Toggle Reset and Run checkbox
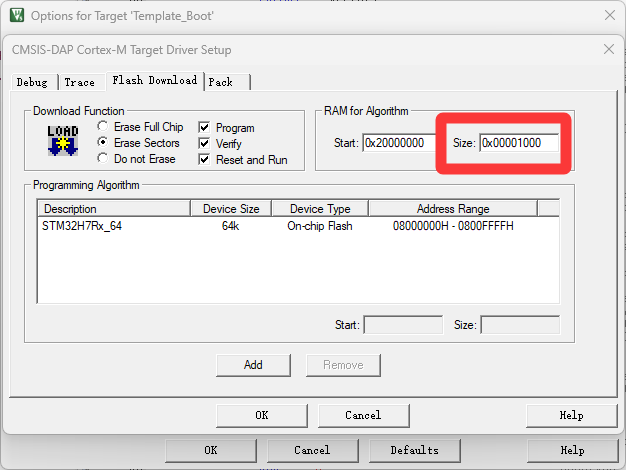This screenshot has width=626, height=470. 205,160
